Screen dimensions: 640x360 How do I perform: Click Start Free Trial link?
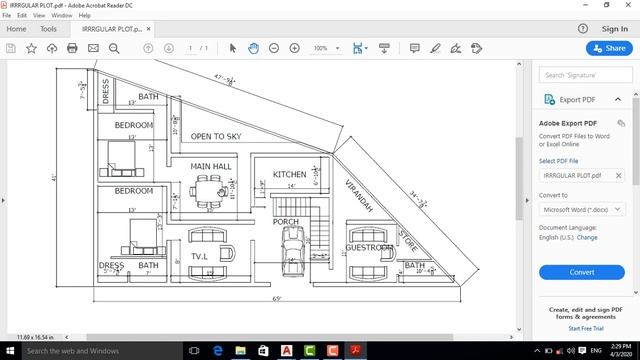point(586,329)
